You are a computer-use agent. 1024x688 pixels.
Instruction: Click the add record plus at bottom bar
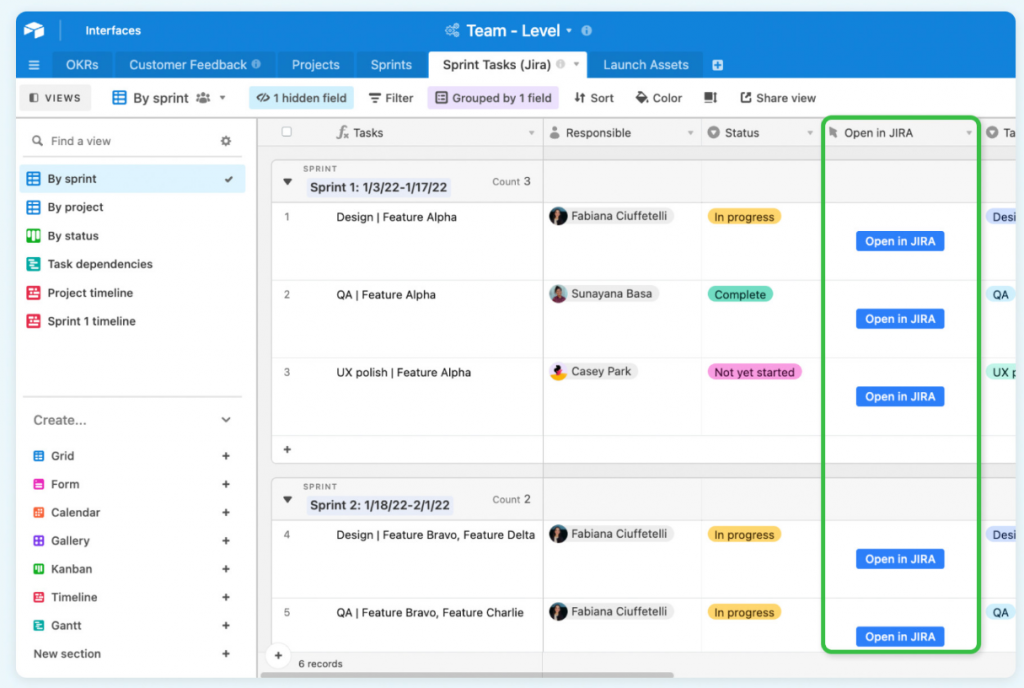278,655
